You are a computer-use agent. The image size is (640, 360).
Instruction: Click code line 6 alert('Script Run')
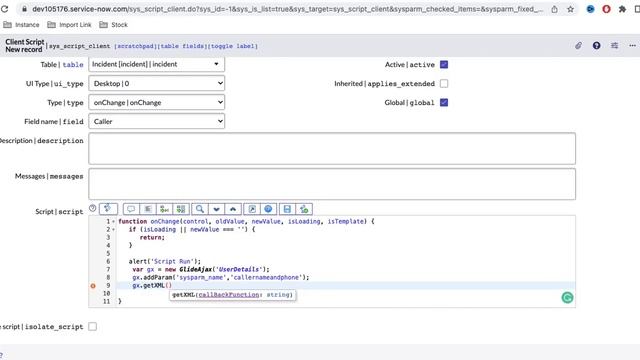coord(164,261)
